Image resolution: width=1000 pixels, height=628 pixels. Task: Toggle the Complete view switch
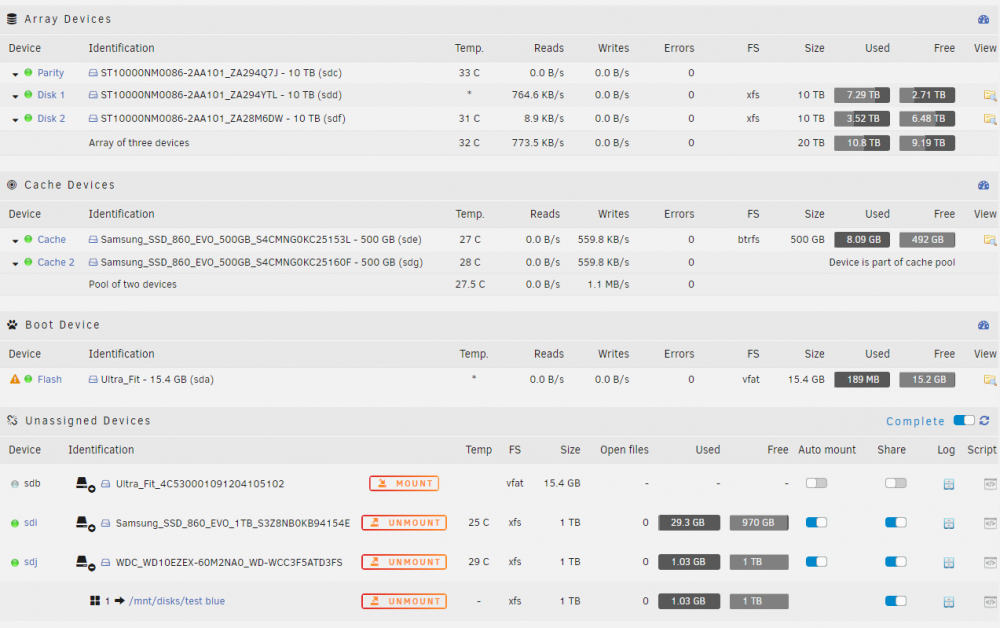(964, 420)
